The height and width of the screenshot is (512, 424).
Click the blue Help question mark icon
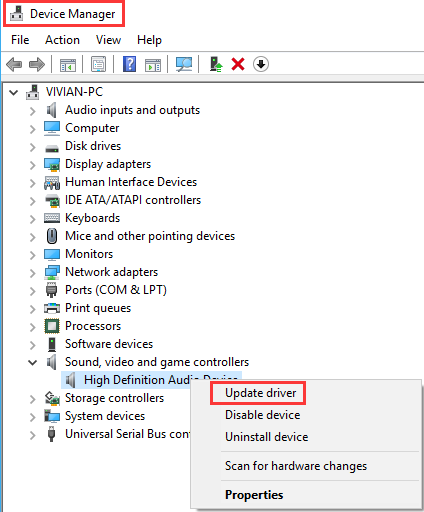(x=129, y=64)
